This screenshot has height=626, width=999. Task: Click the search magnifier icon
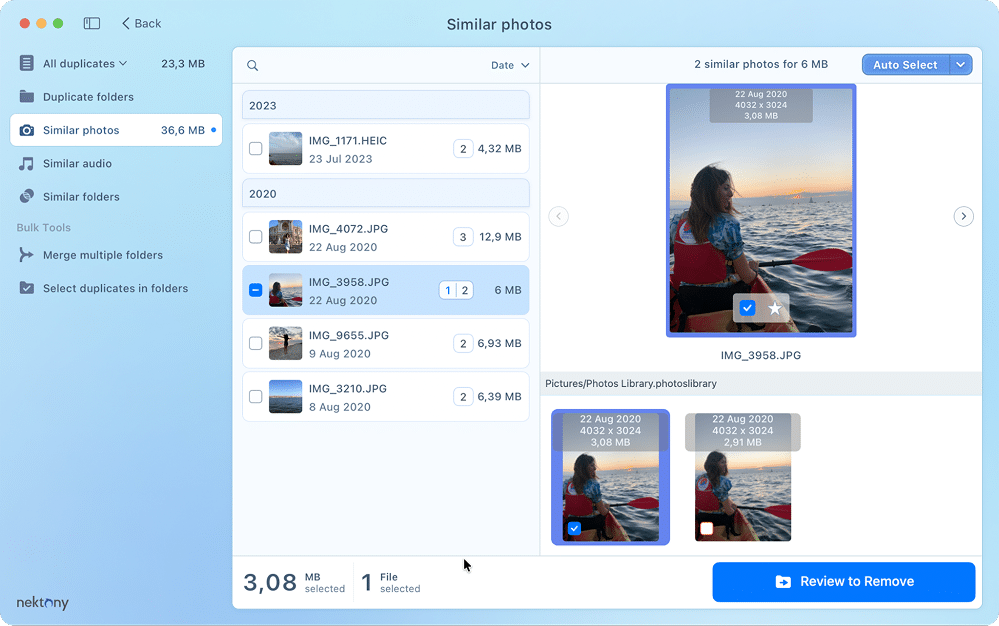(252, 64)
